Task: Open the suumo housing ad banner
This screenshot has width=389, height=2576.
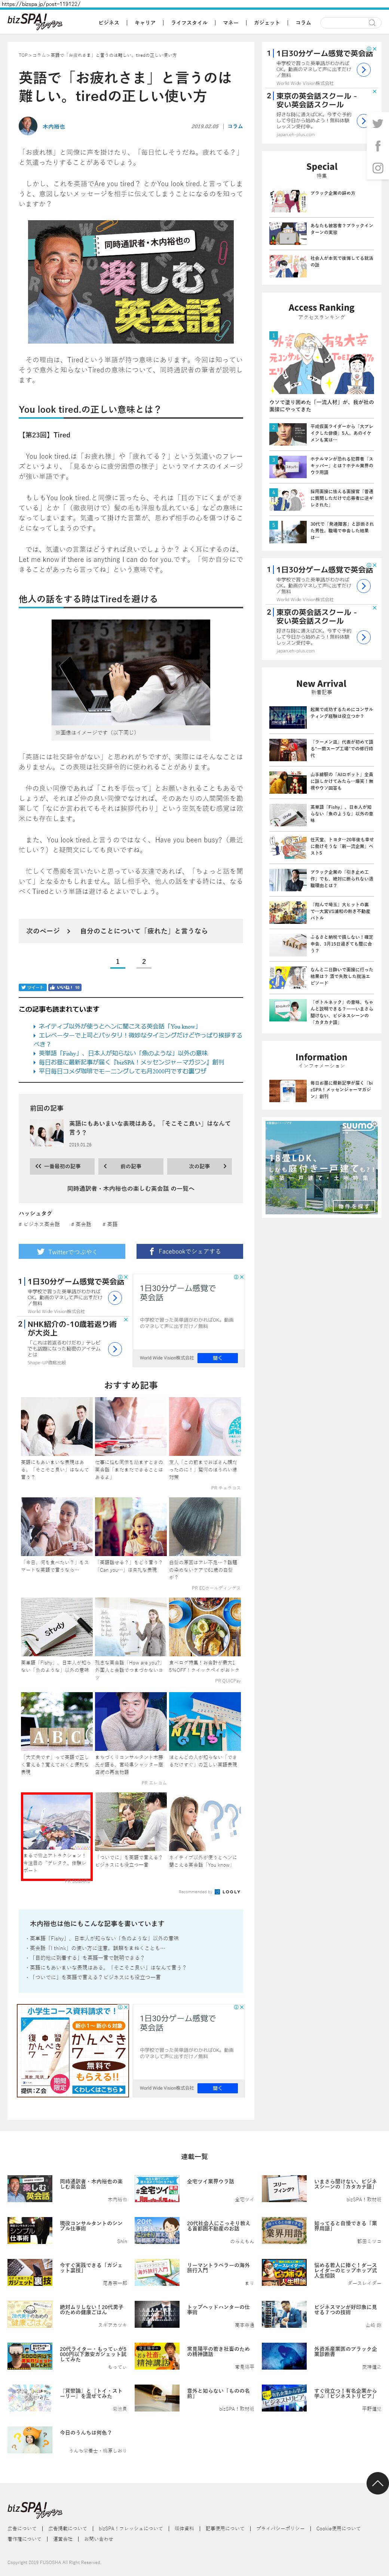Action: pyautogui.click(x=321, y=1167)
